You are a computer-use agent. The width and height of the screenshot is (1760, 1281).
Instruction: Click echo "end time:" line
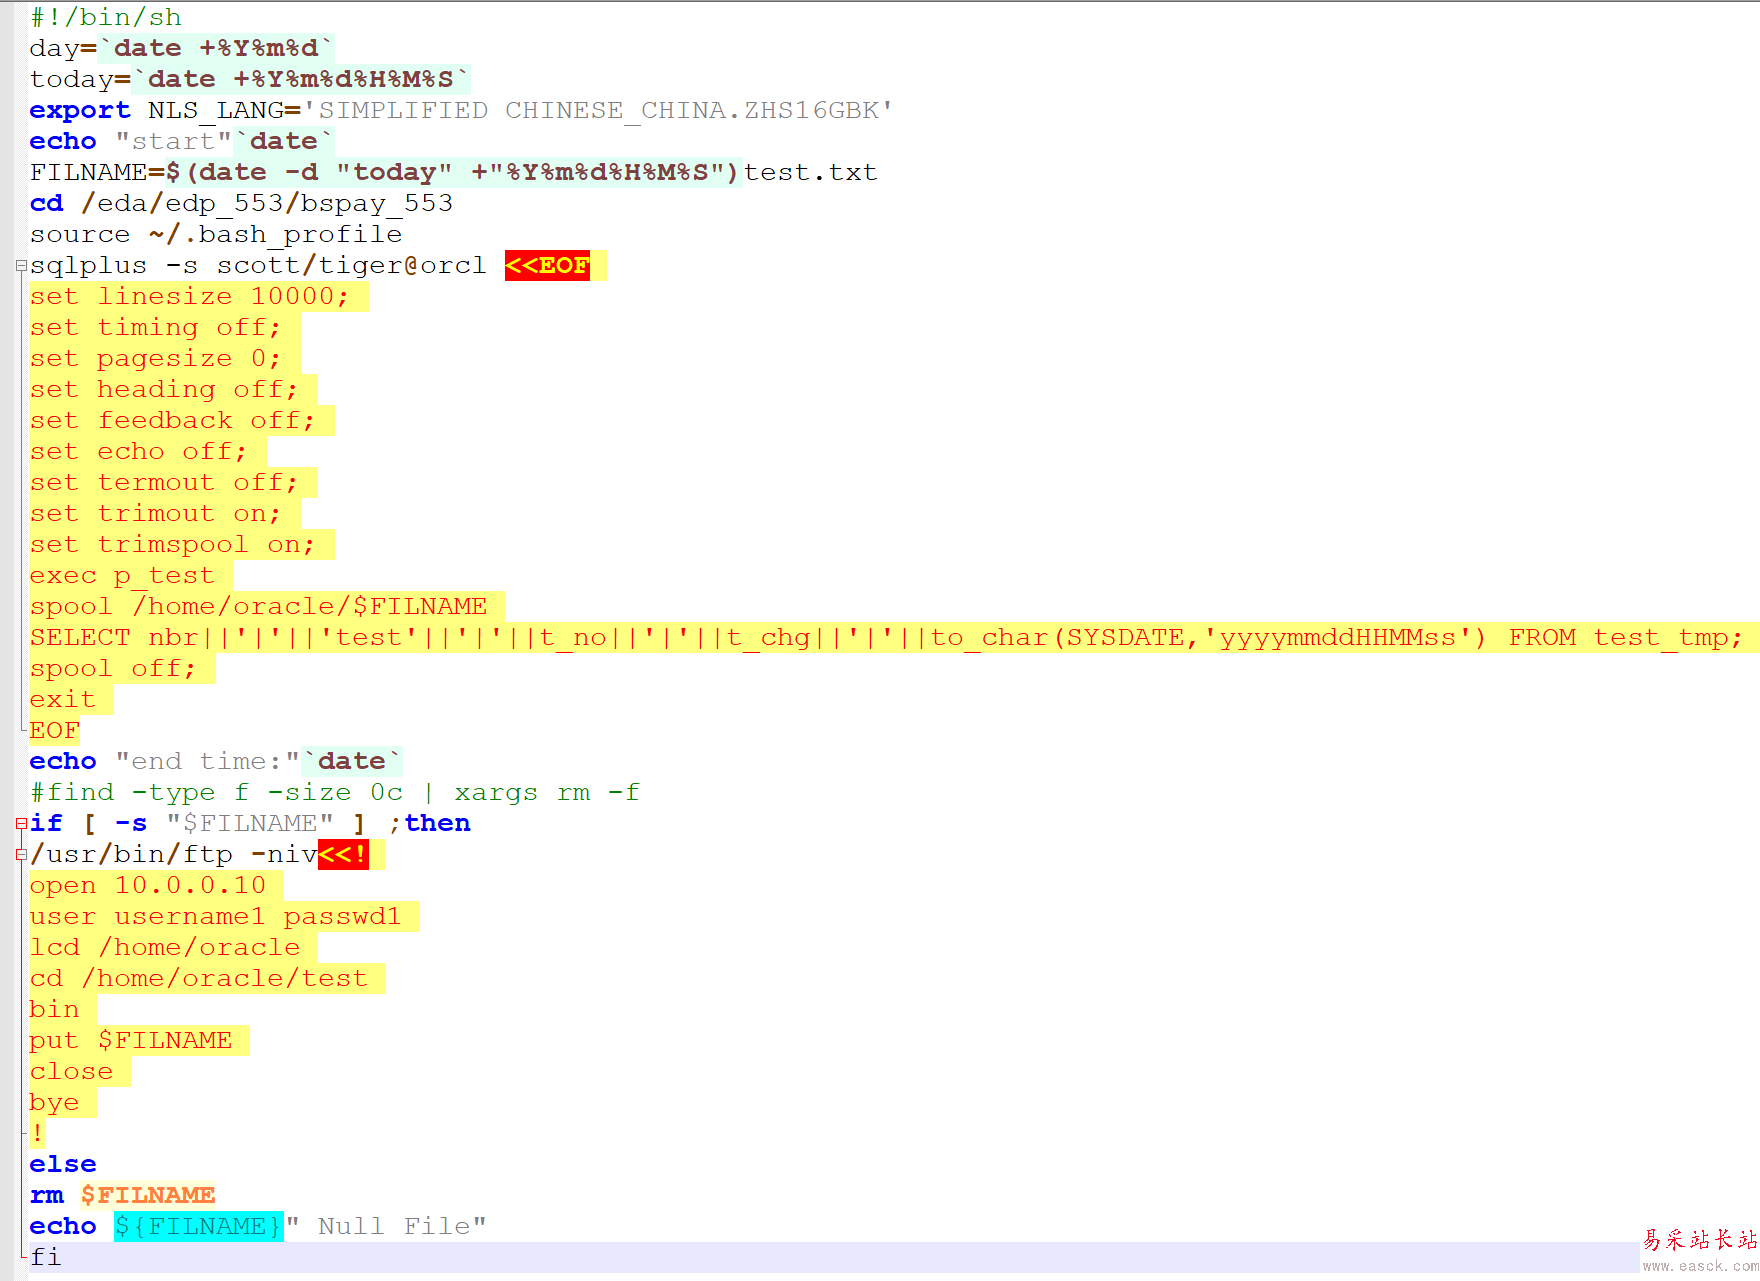point(215,761)
